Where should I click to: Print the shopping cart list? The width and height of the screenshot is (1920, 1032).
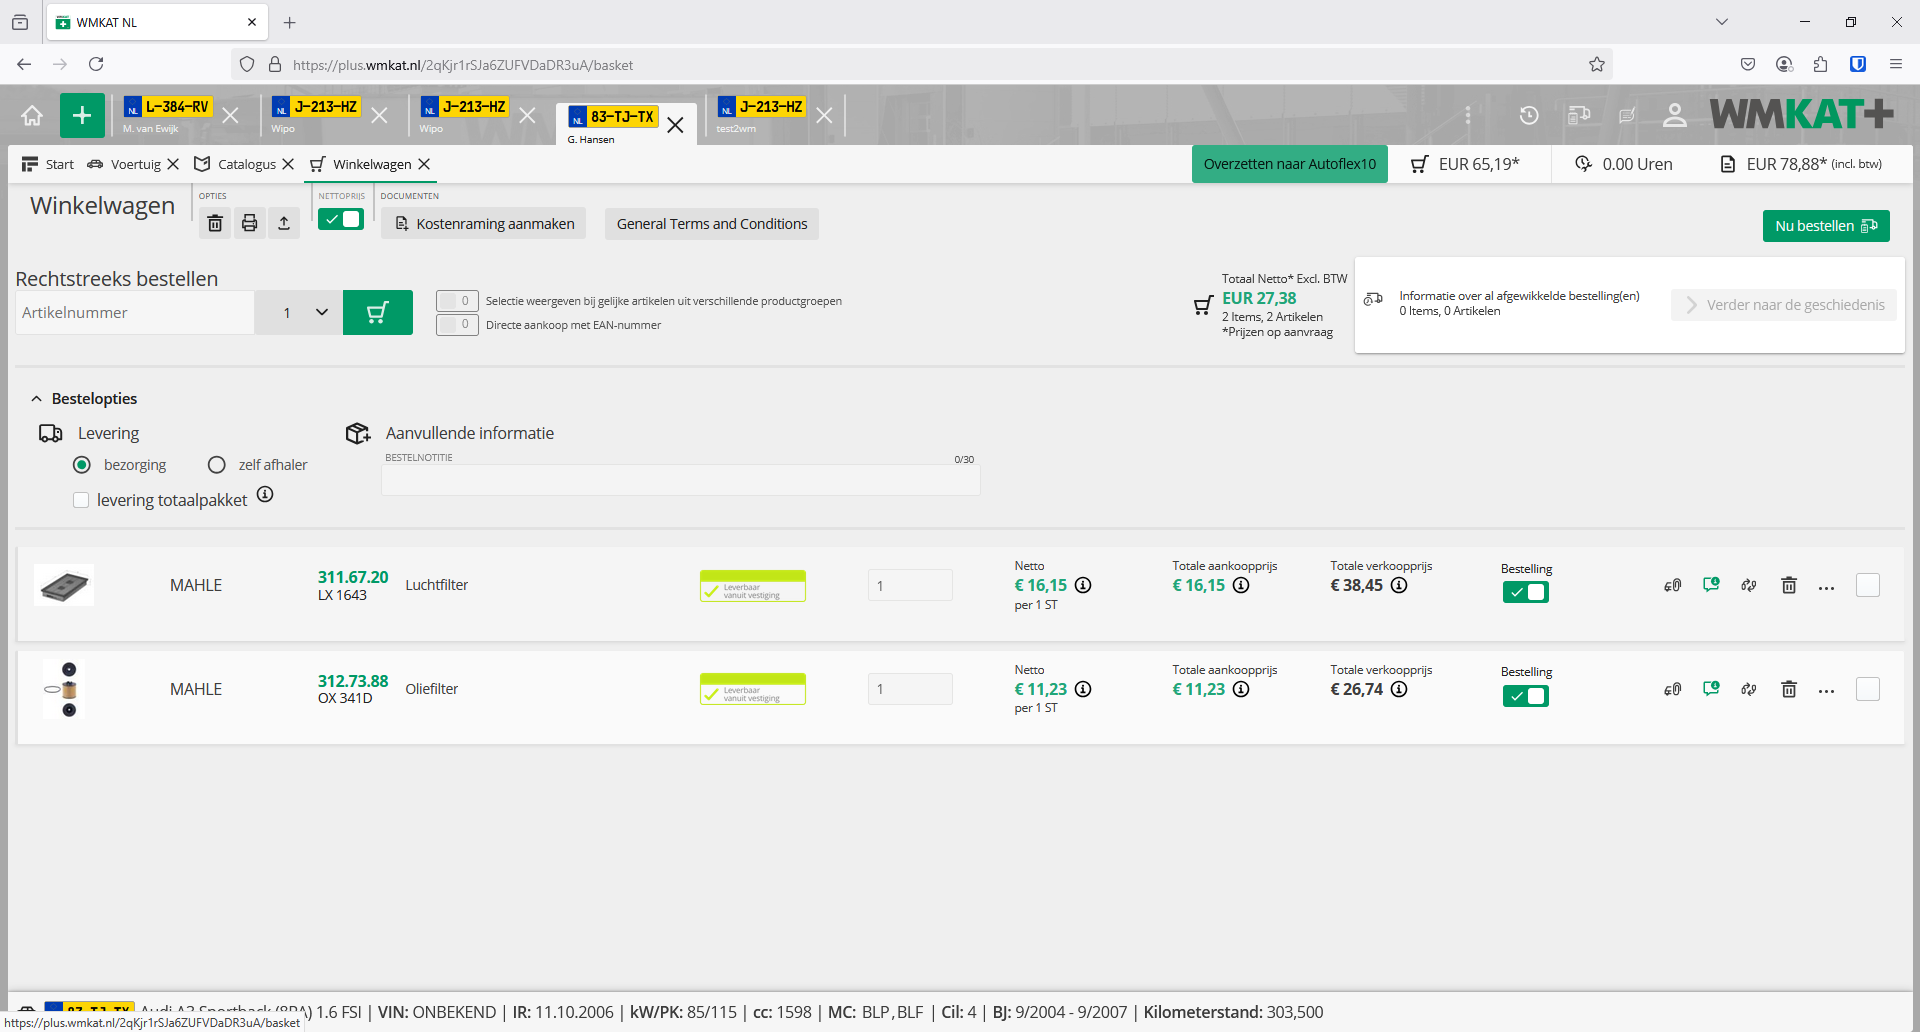click(x=250, y=223)
